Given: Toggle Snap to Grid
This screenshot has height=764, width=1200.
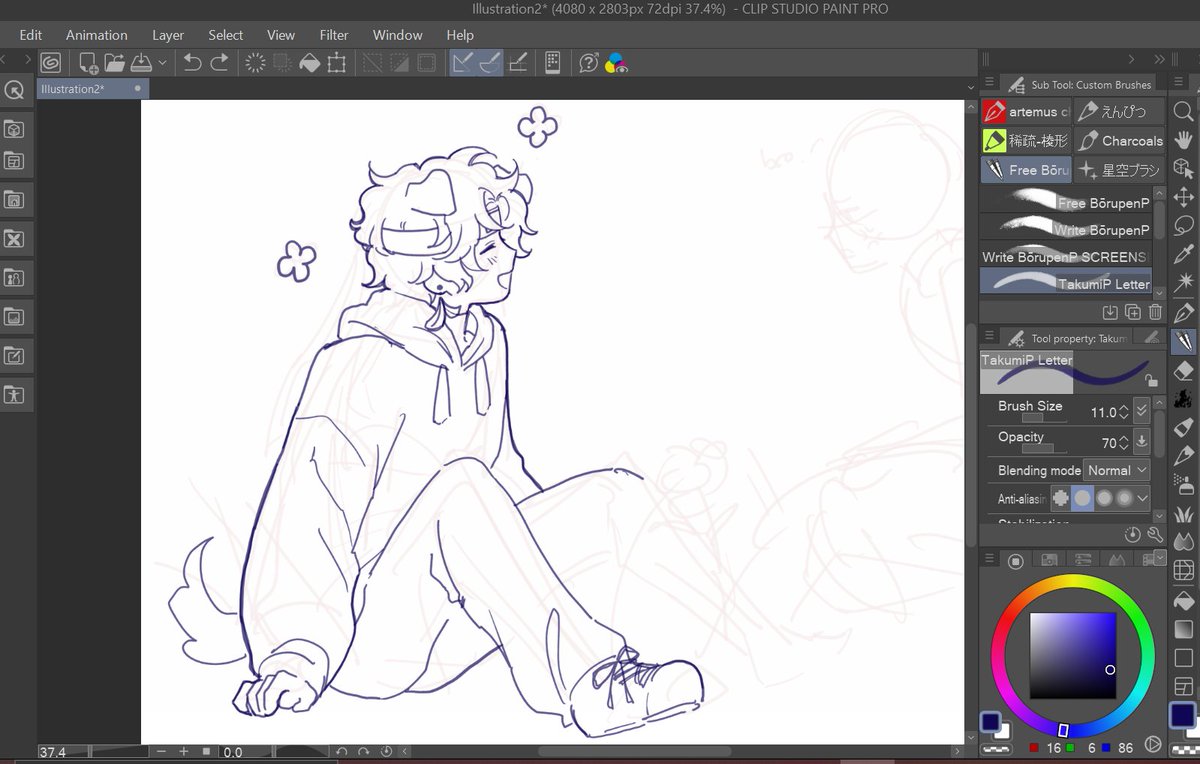Looking at the screenshot, I should [517, 63].
